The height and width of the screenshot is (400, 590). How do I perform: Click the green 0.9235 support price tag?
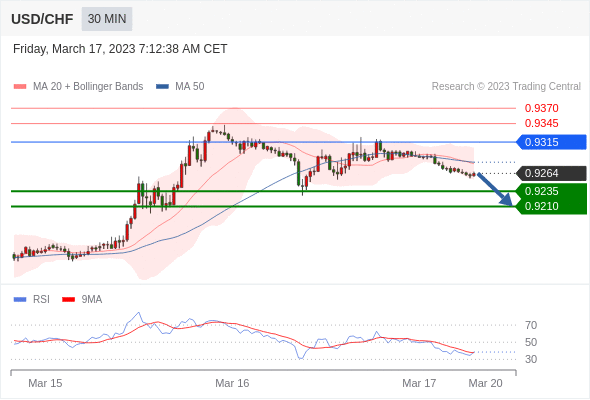[551, 191]
